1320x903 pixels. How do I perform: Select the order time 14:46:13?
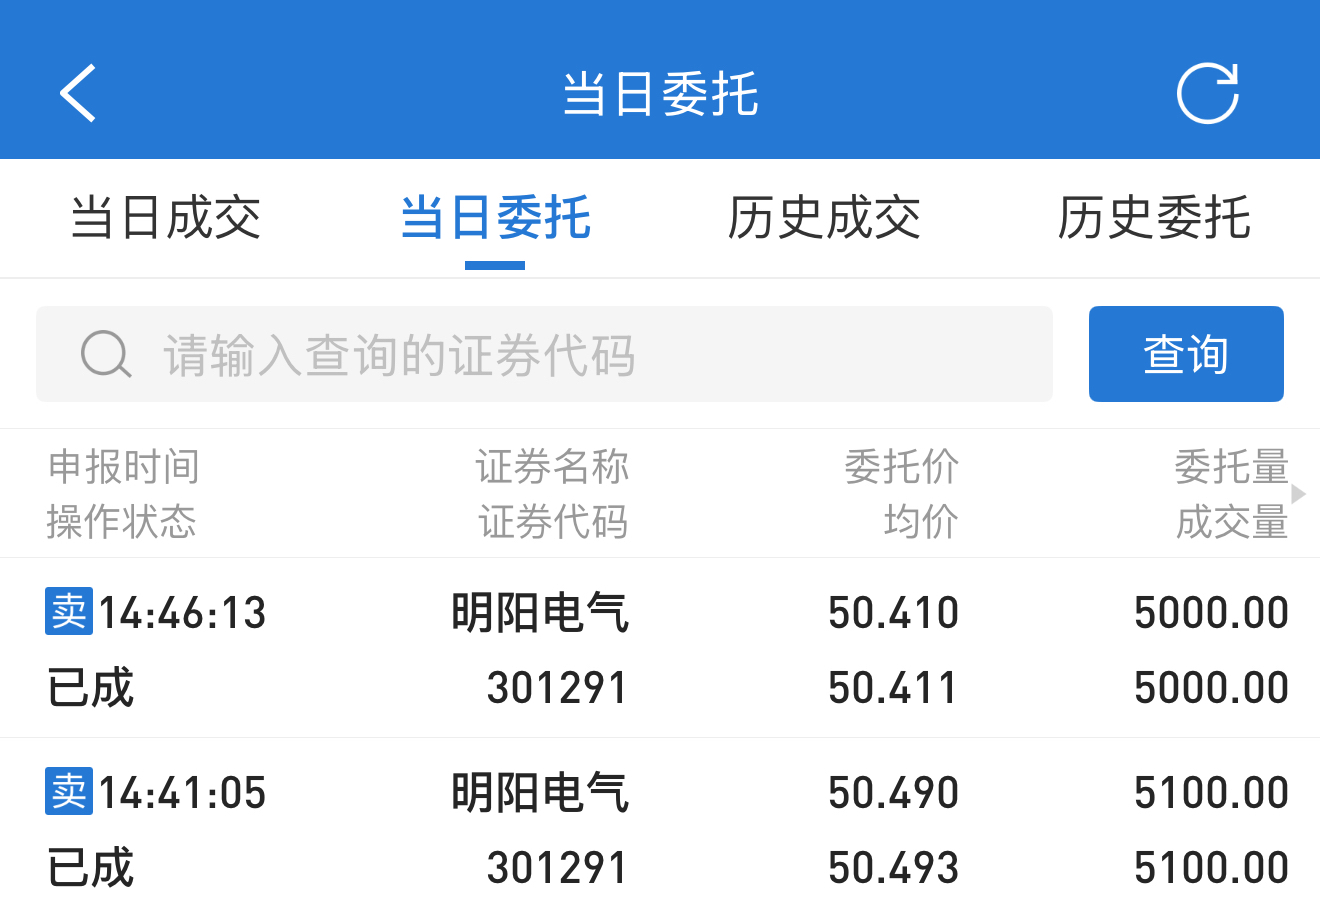pos(183,613)
